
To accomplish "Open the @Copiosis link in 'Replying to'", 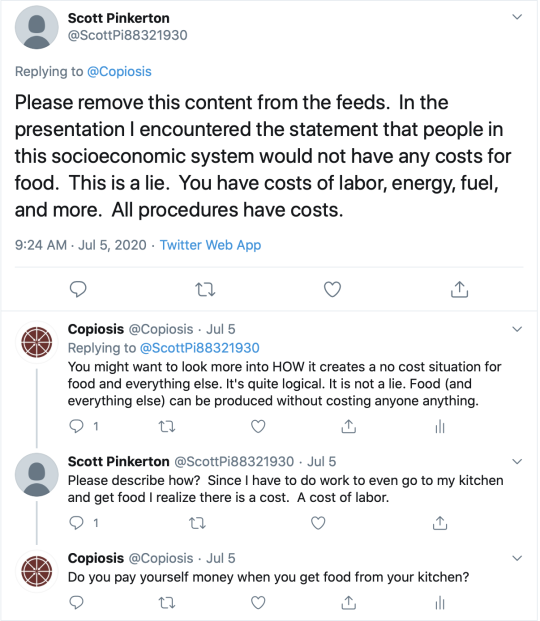I will (x=119, y=72).
